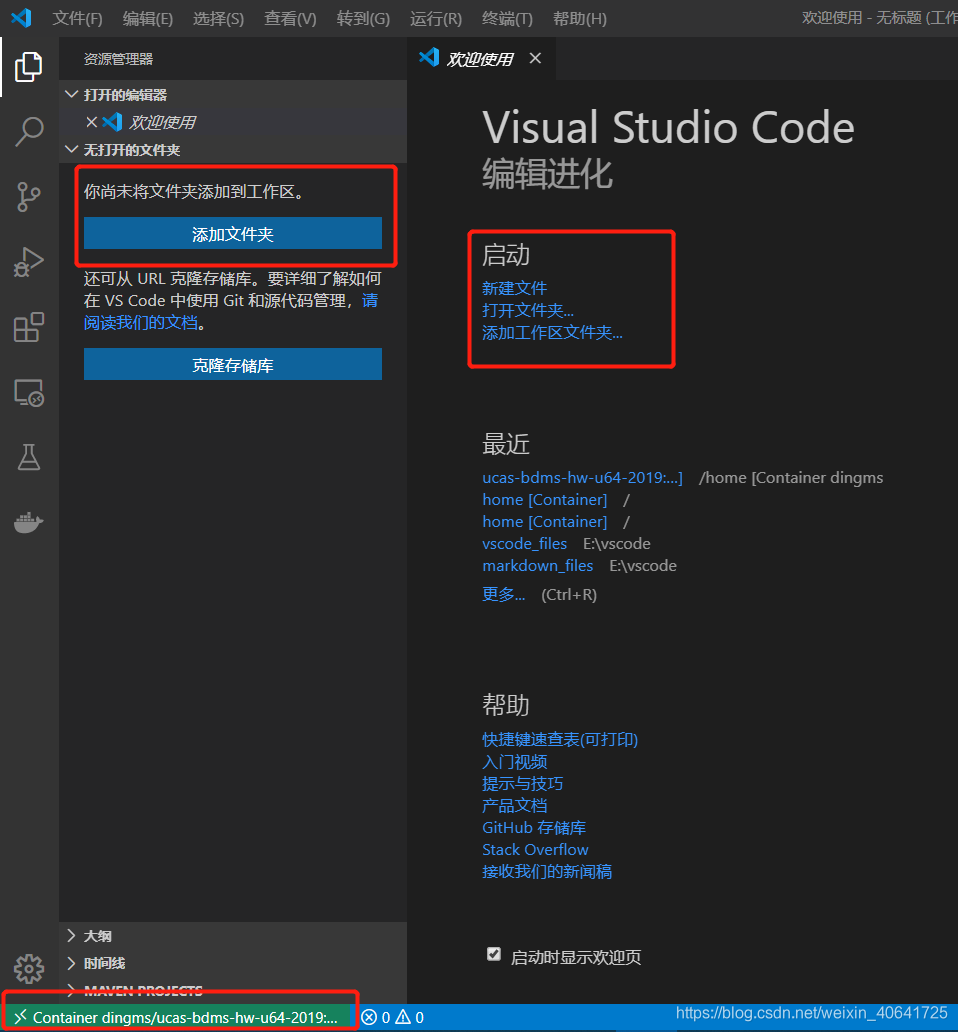This screenshot has height=1032, width=958.
Task: Open recent markdown_files folder
Action: 538,566
